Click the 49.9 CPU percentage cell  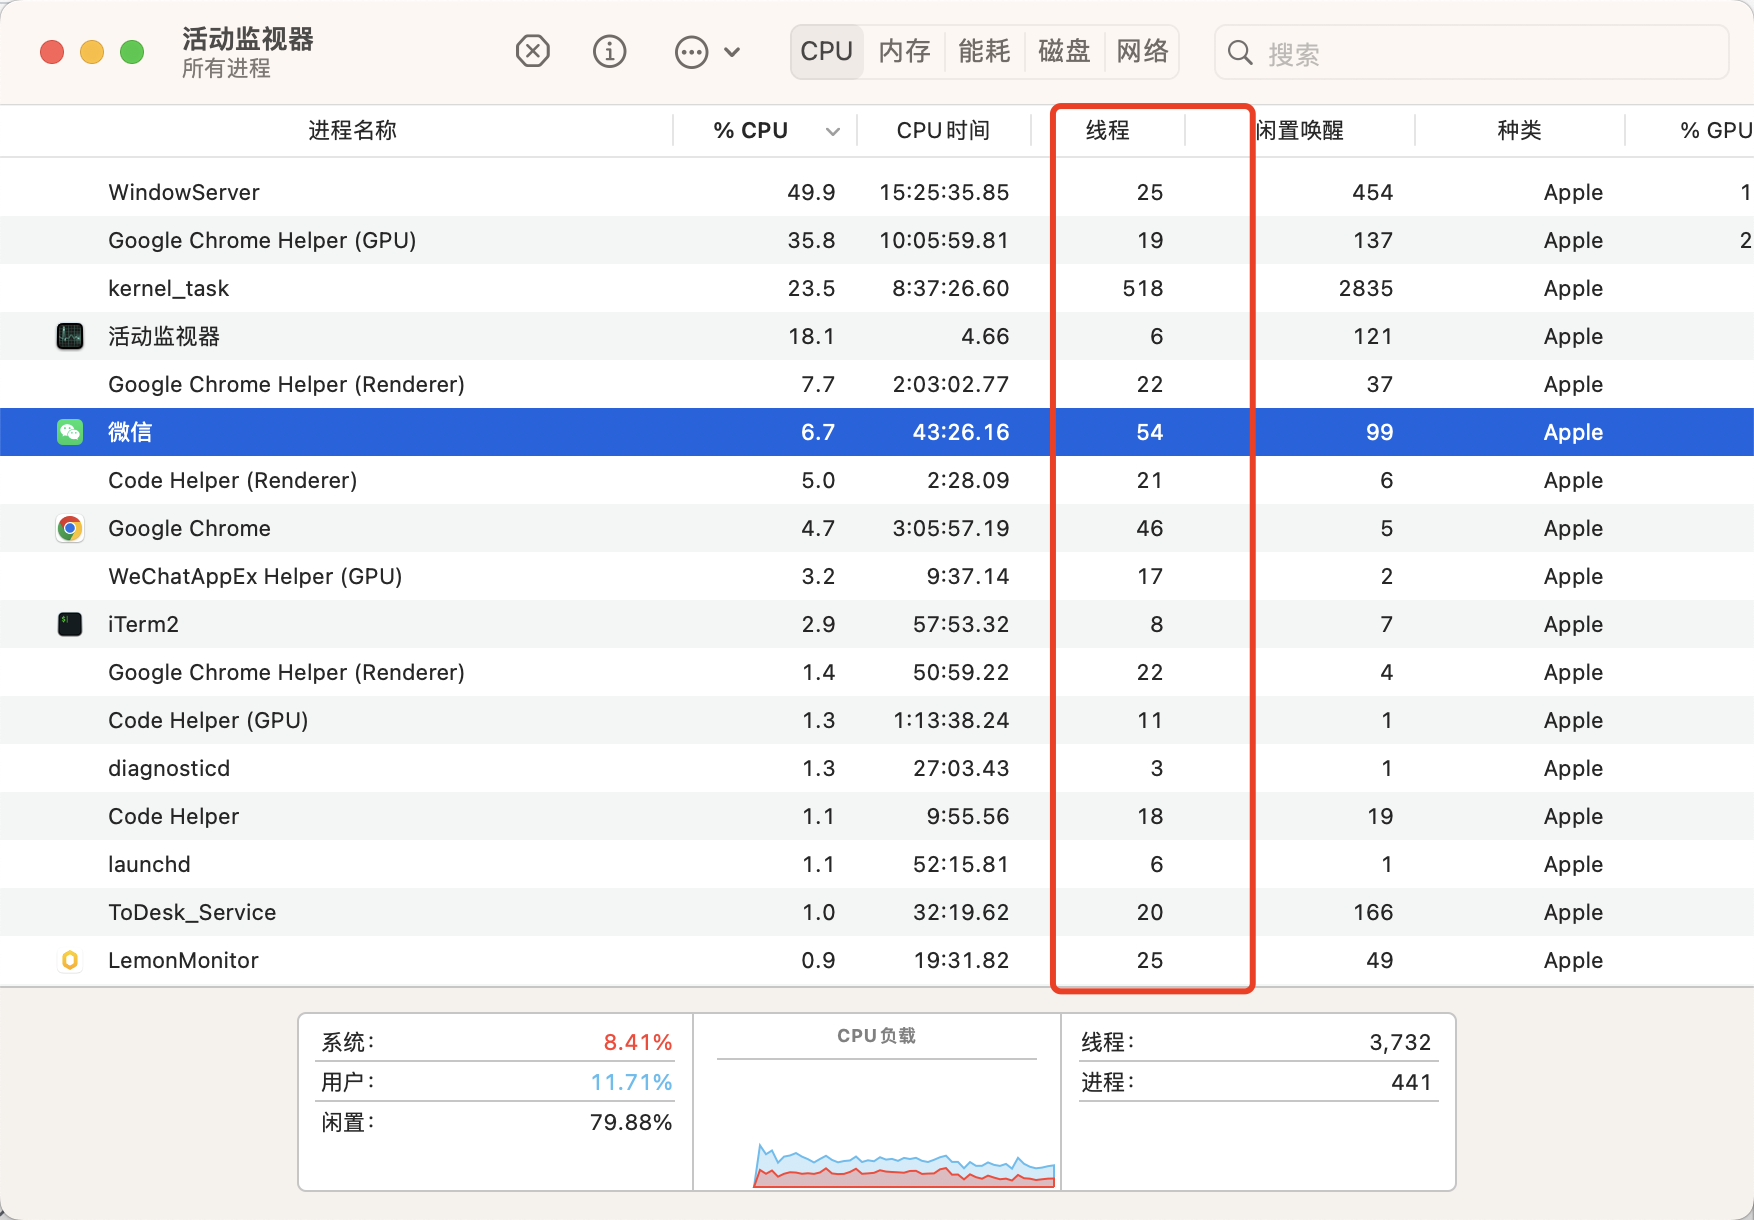[811, 192]
